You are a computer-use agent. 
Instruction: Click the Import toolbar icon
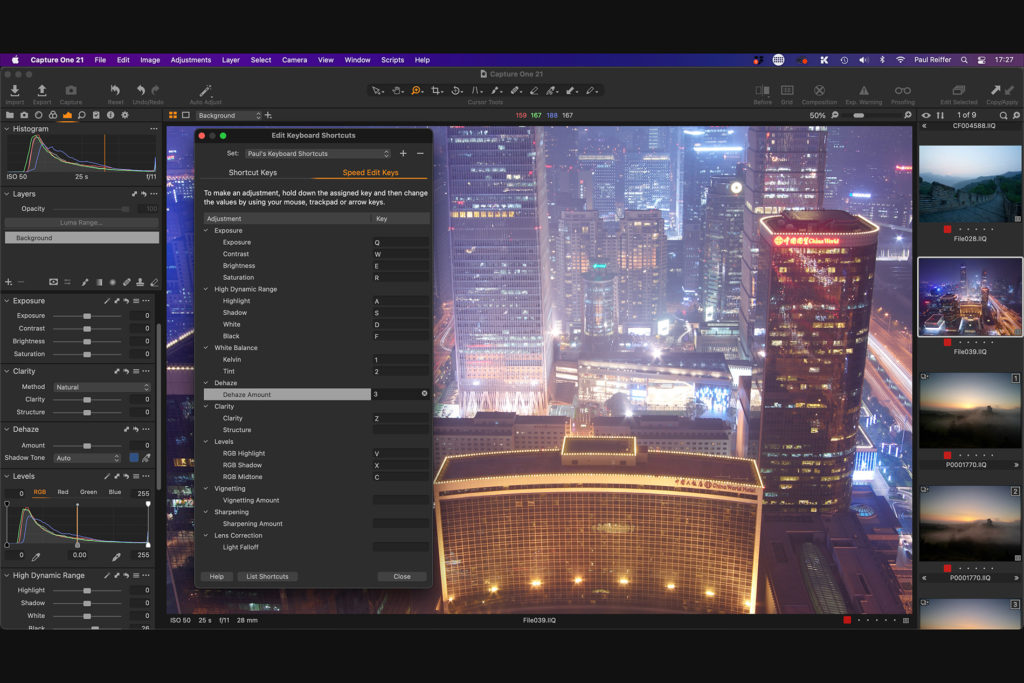14,91
